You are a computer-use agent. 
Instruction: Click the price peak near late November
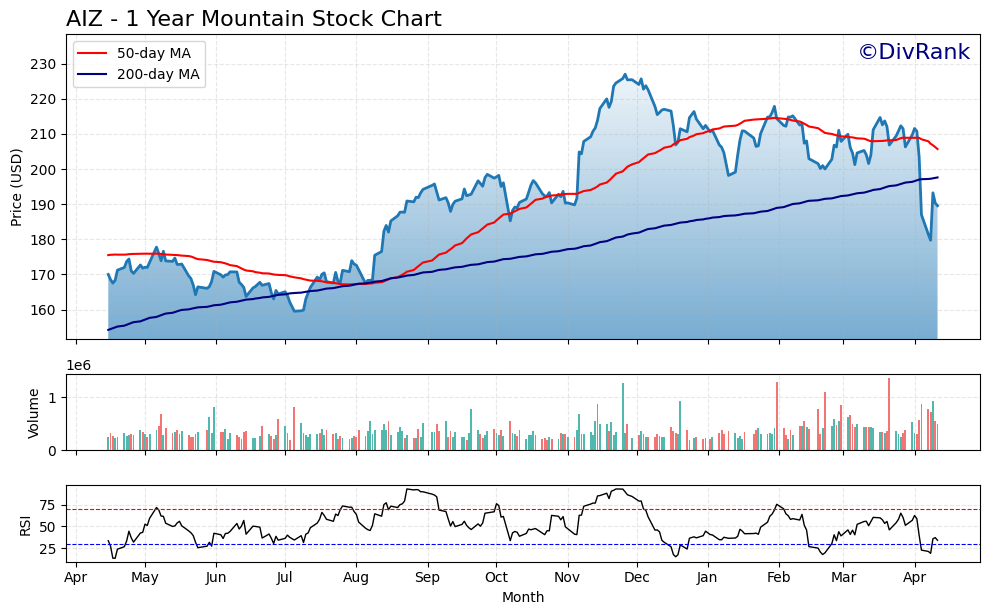(x=625, y=75)
